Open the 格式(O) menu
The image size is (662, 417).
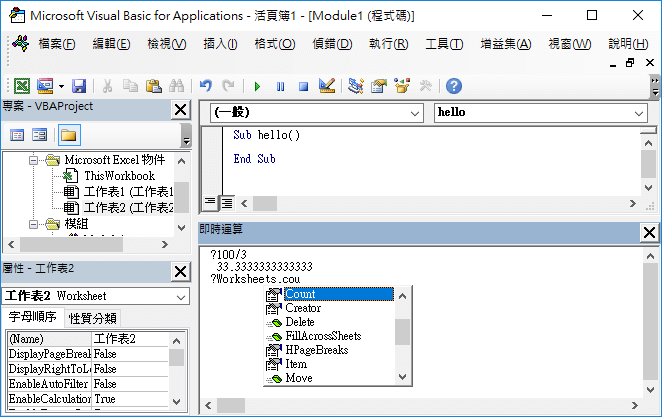[x=275, y=44]
